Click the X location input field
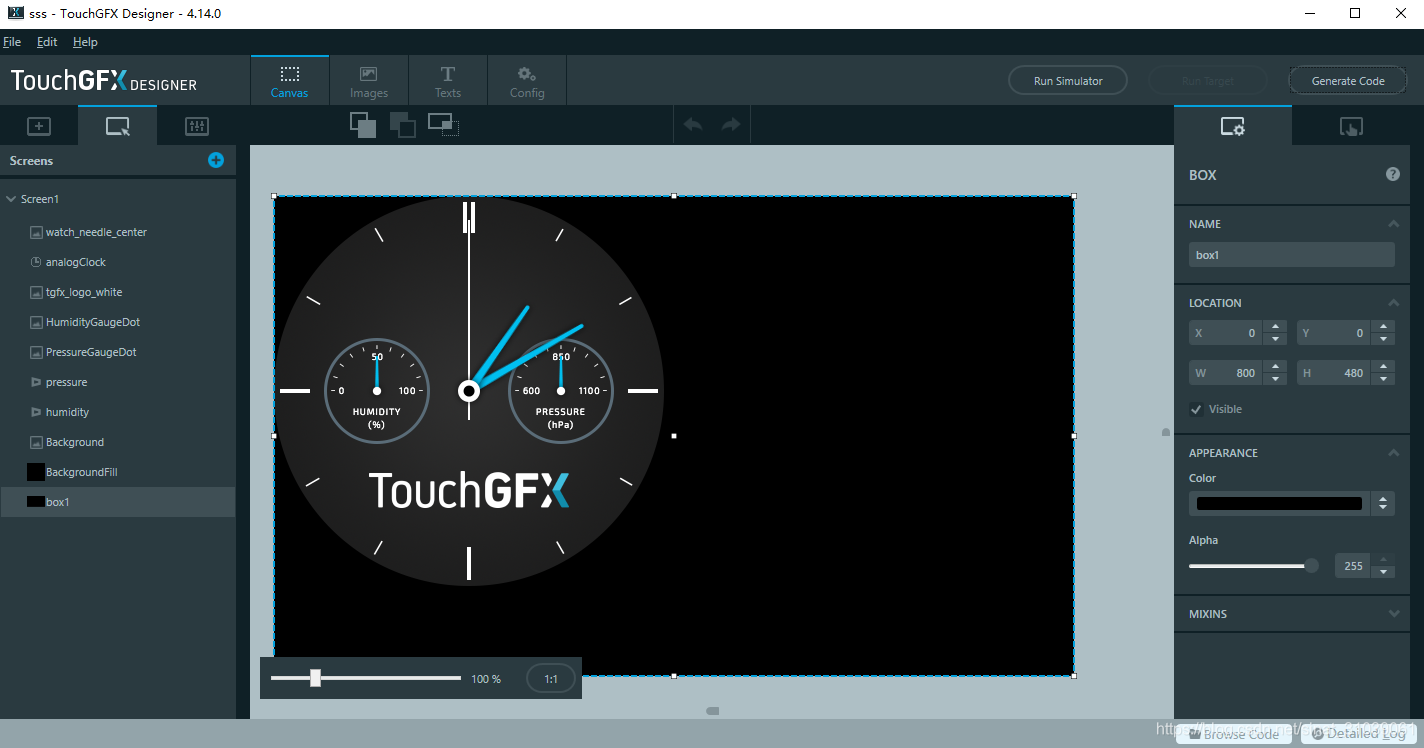 (1227, 333)
